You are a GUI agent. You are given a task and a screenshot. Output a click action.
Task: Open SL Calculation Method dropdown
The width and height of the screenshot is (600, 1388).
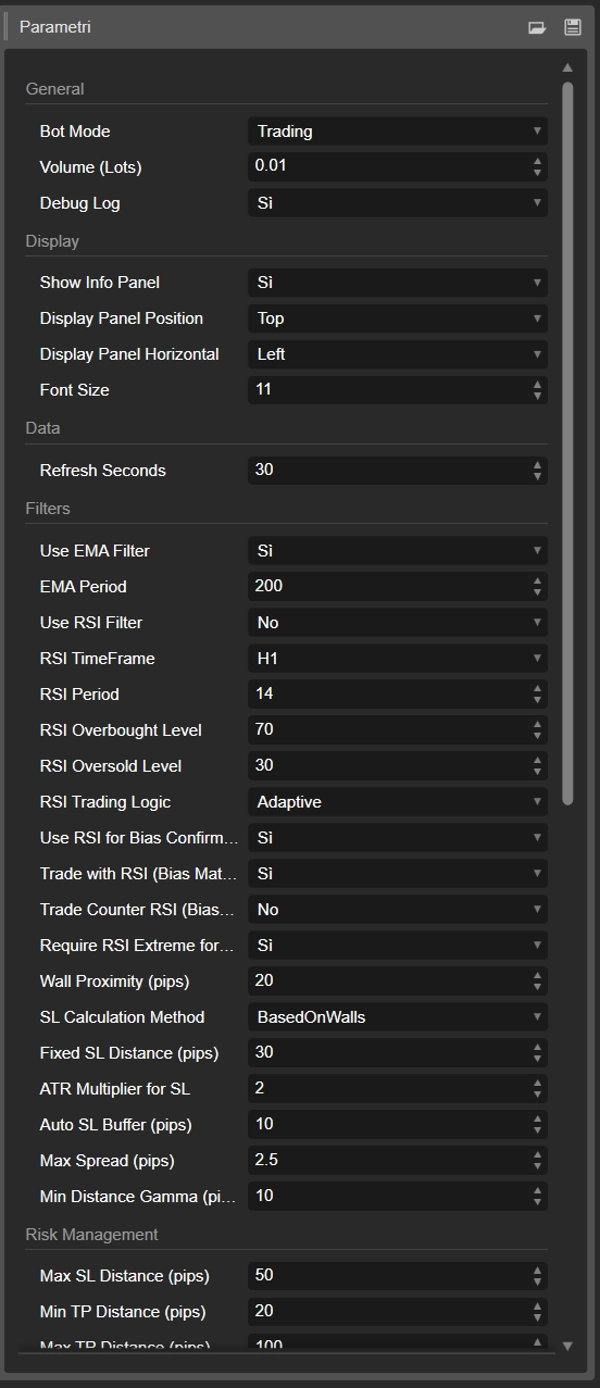[x=397, y=1017]
